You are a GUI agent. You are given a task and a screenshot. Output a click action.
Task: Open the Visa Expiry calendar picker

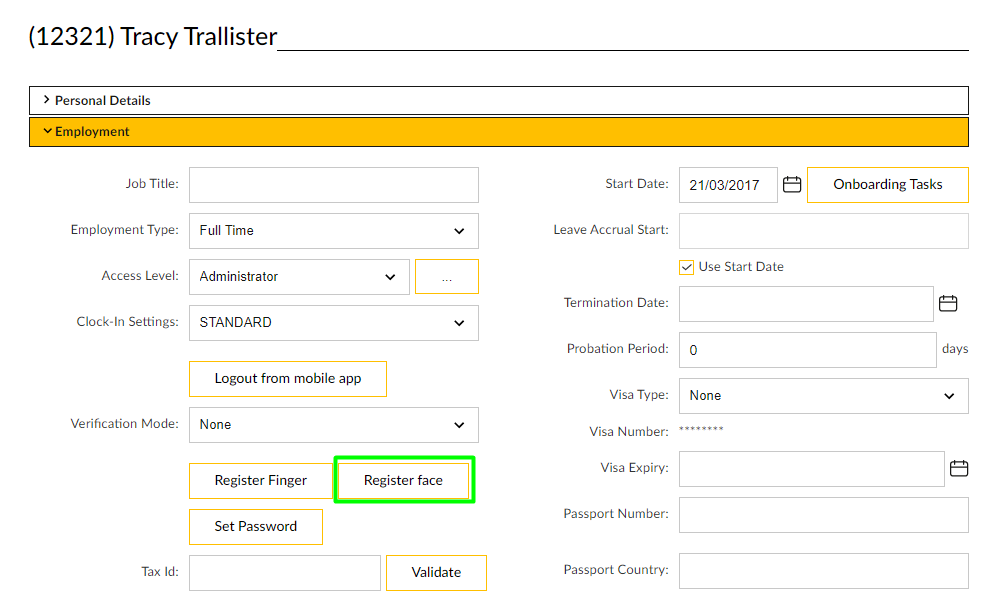pos(959,469)
